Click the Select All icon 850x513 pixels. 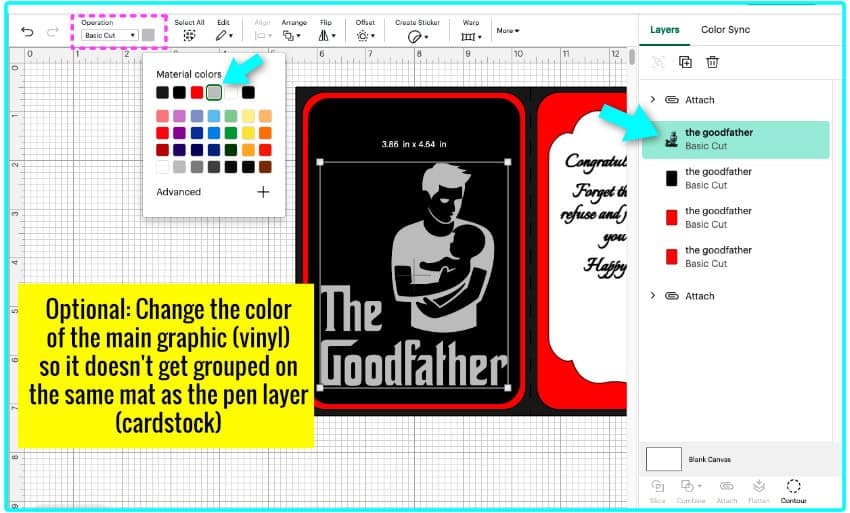189,36
